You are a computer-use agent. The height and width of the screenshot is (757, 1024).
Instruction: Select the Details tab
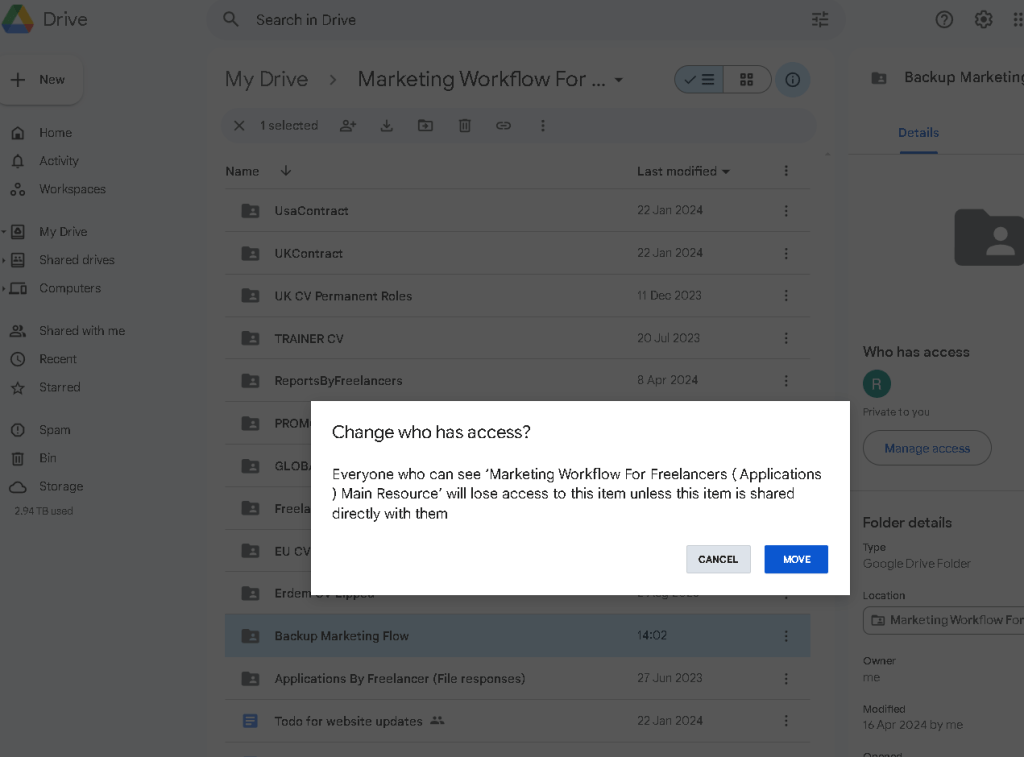pyautogui.click(x=918, y=133)
